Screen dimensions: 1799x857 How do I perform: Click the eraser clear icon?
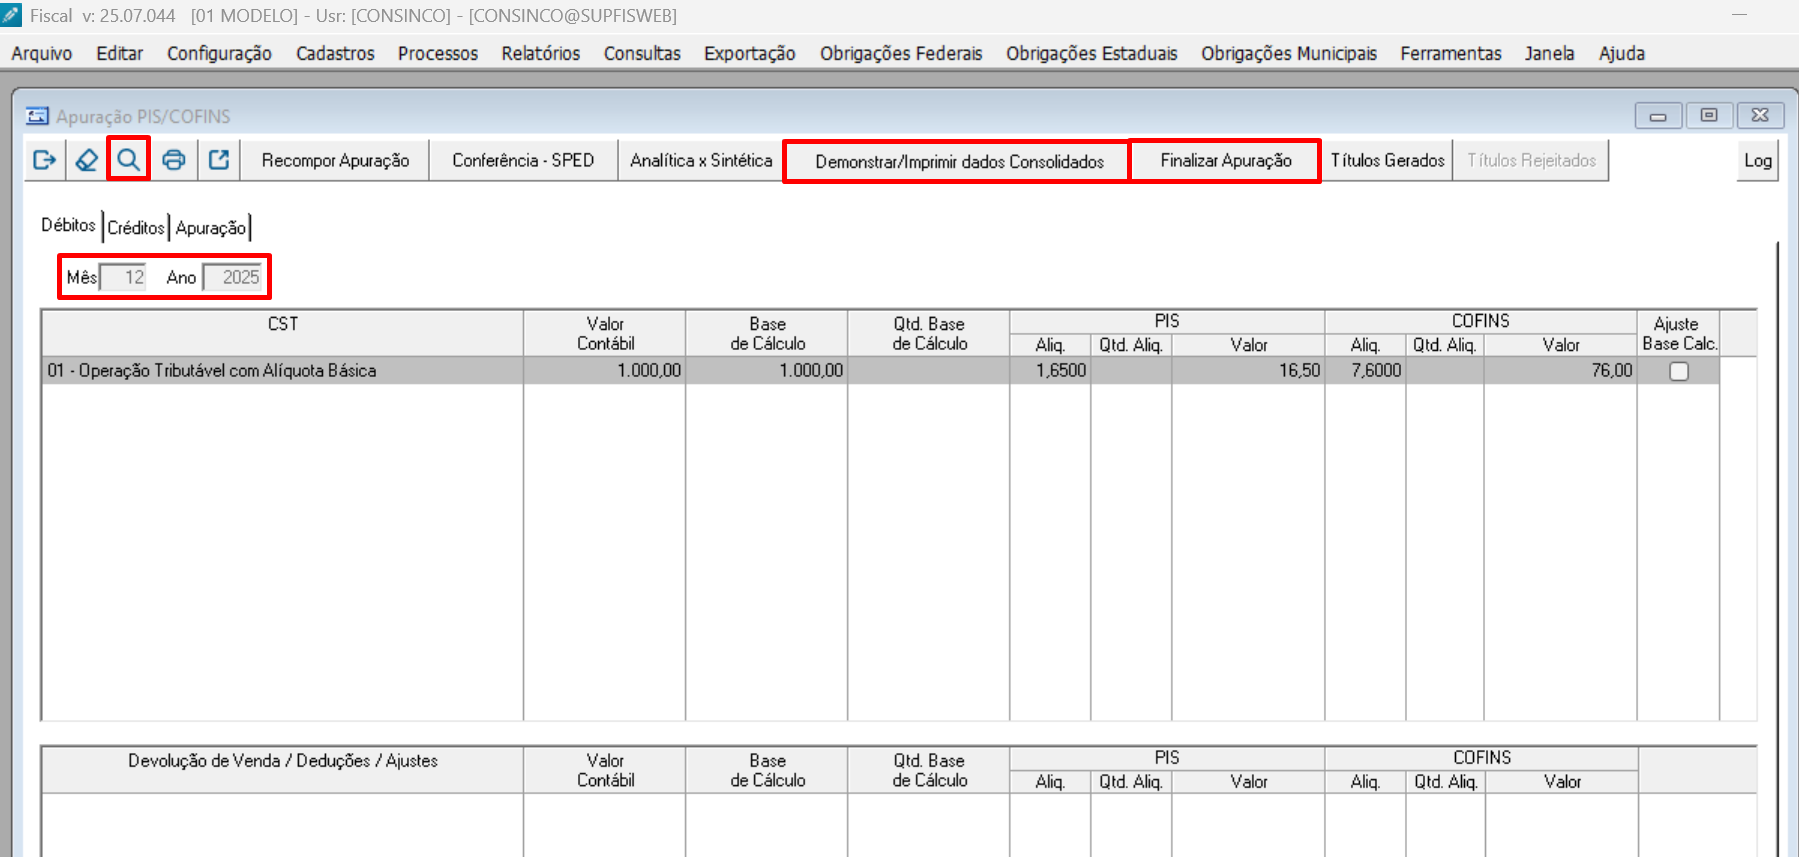pyautogui.click(x=87, y=160)
